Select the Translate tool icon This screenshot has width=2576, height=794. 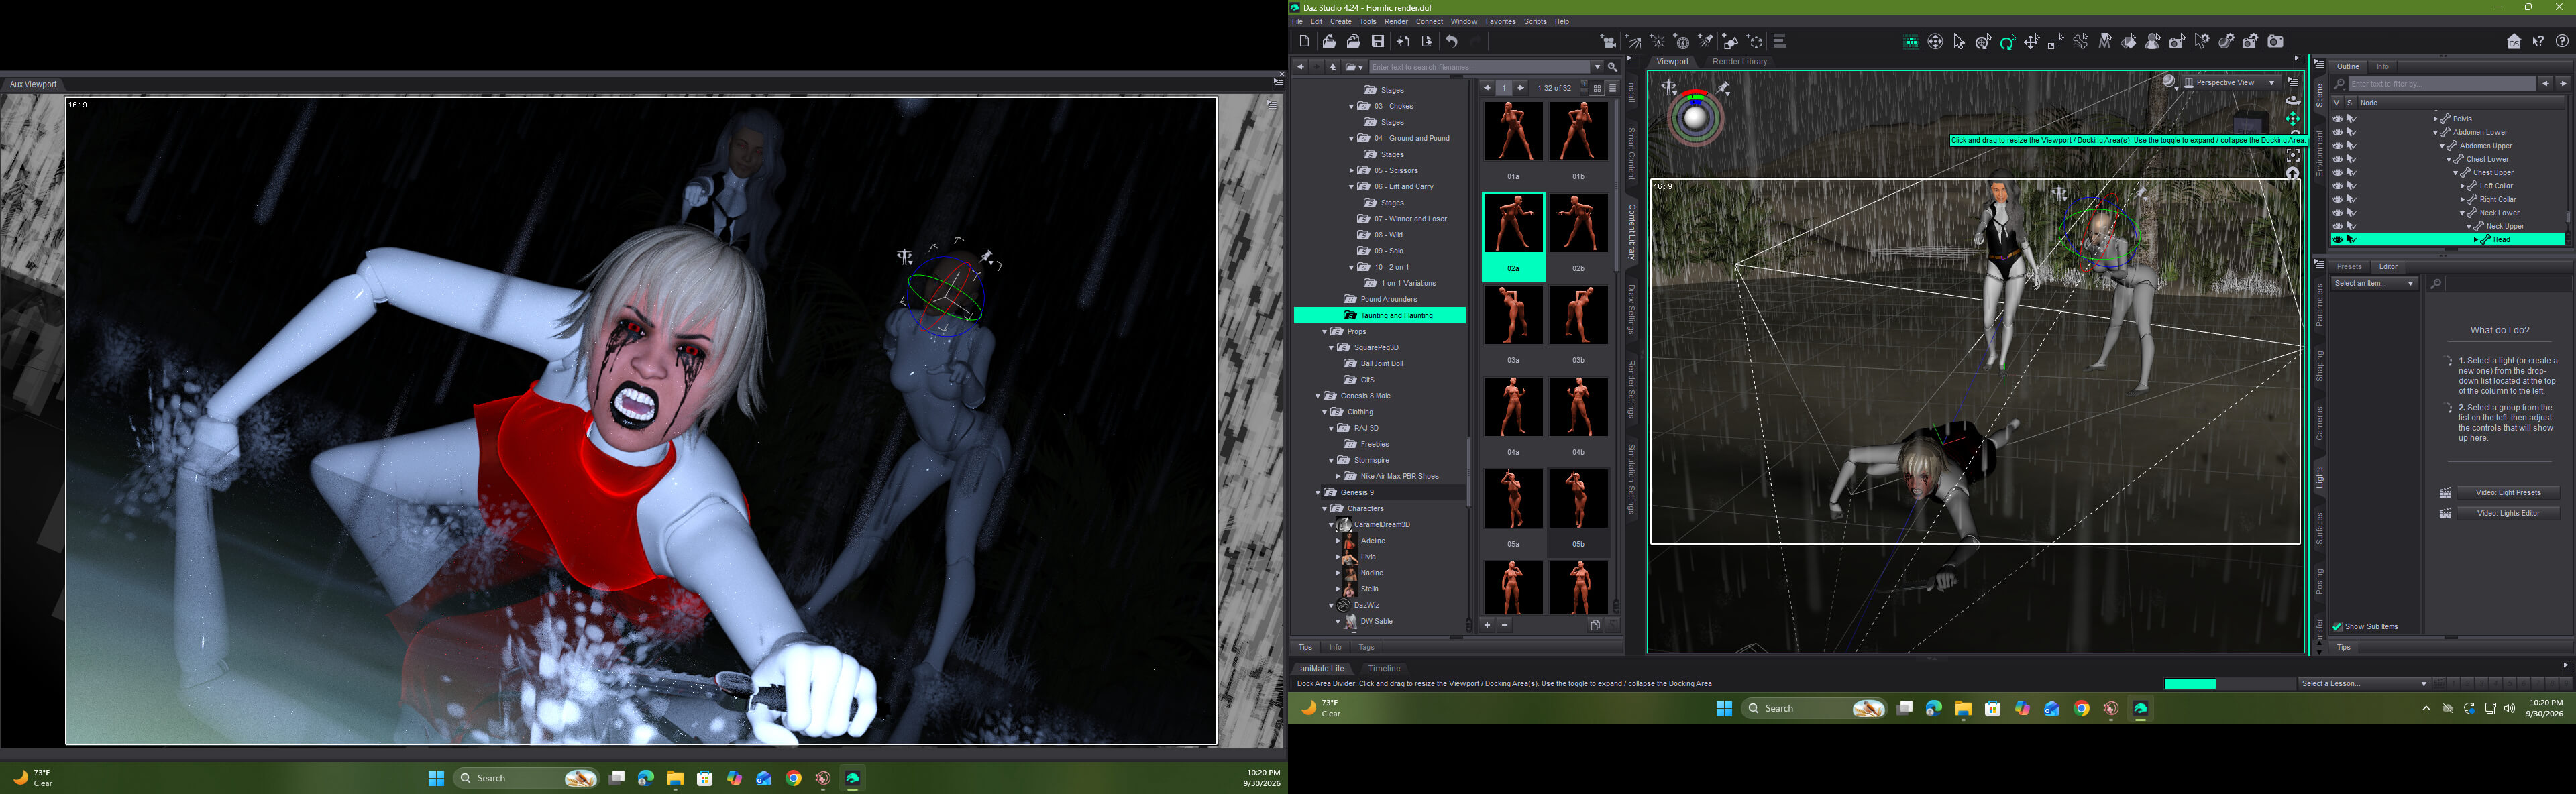click(x=2031, y=41)
